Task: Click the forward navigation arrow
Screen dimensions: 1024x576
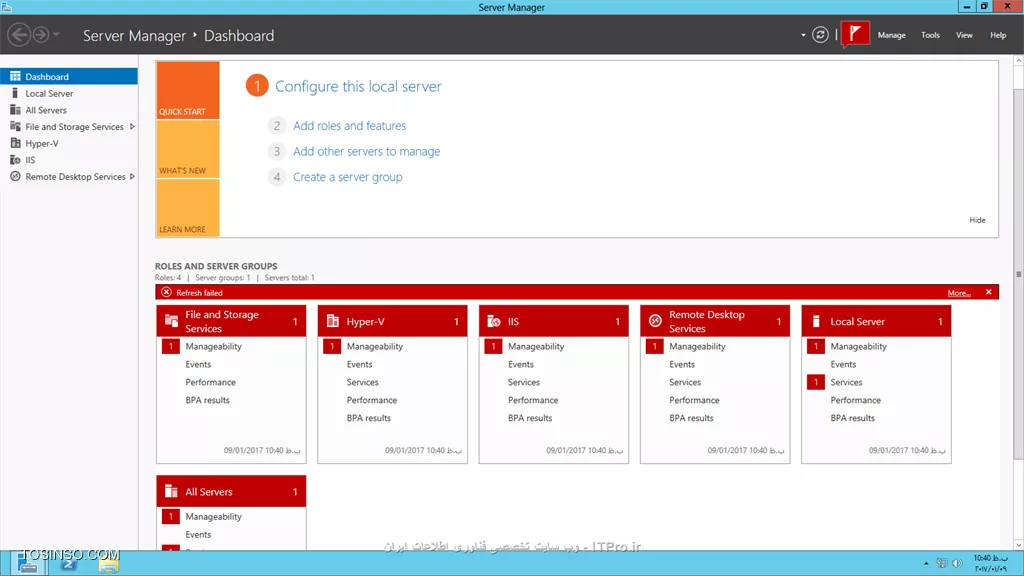Action: click(40, 35)
